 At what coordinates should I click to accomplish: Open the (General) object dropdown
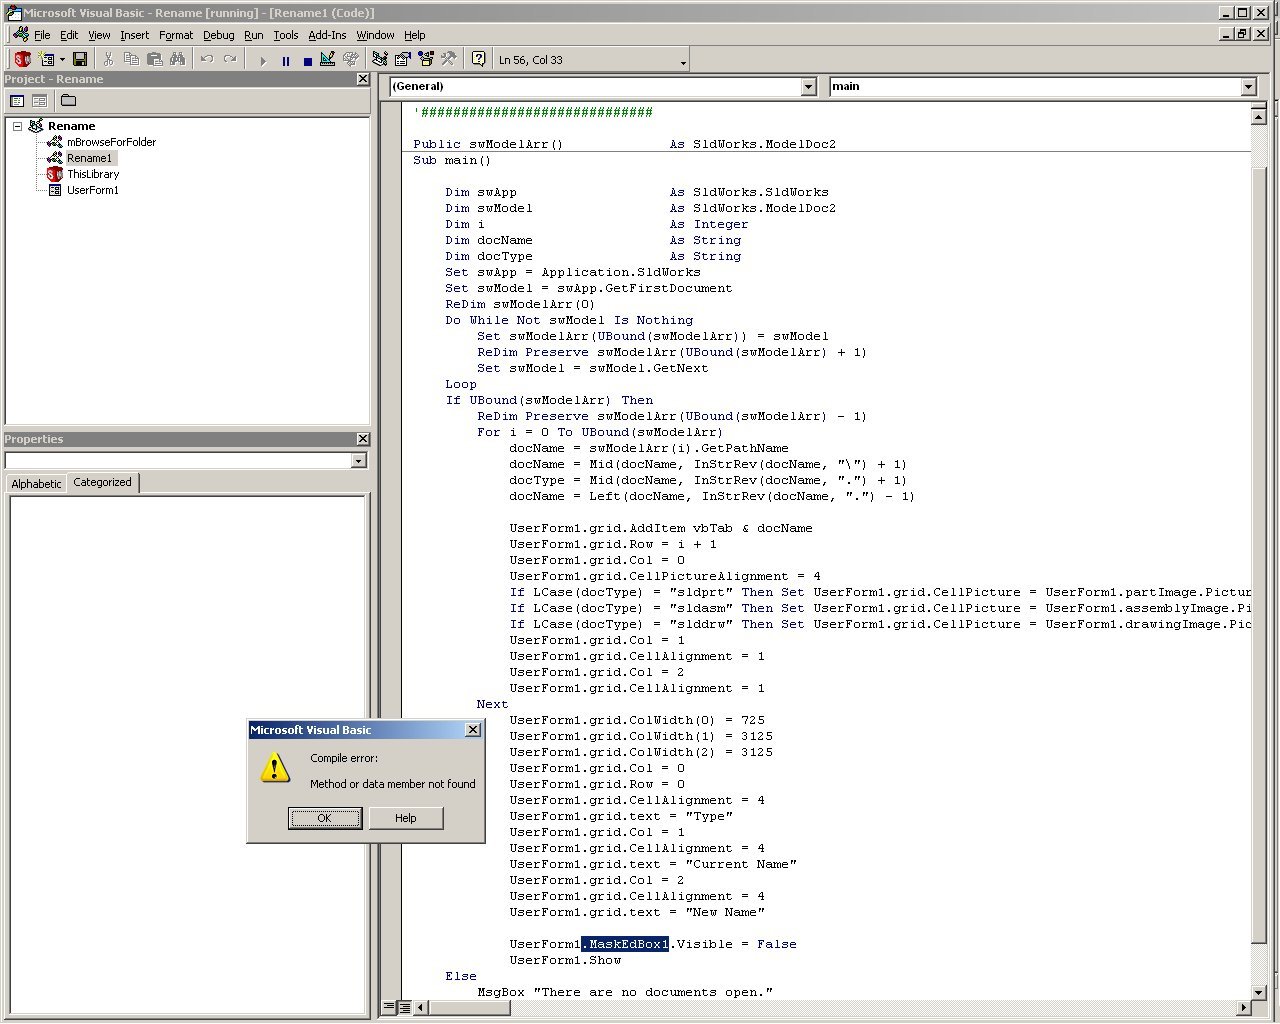point(809,87)
